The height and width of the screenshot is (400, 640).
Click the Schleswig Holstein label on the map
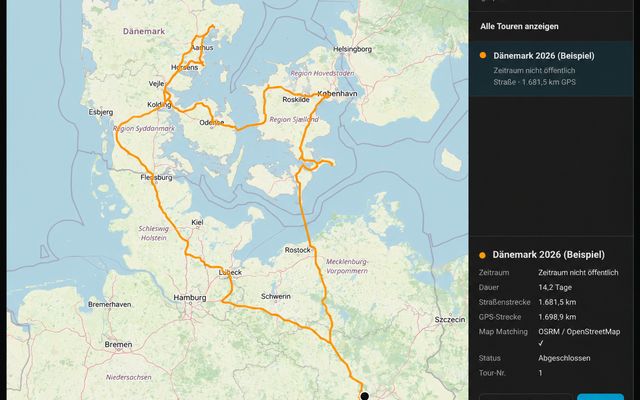click(153, 233)
